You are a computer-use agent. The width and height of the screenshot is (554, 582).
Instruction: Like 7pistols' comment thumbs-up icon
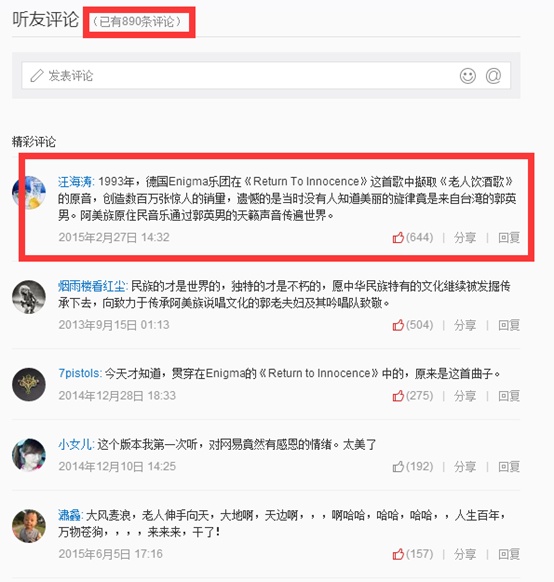[x=398, y=396]
